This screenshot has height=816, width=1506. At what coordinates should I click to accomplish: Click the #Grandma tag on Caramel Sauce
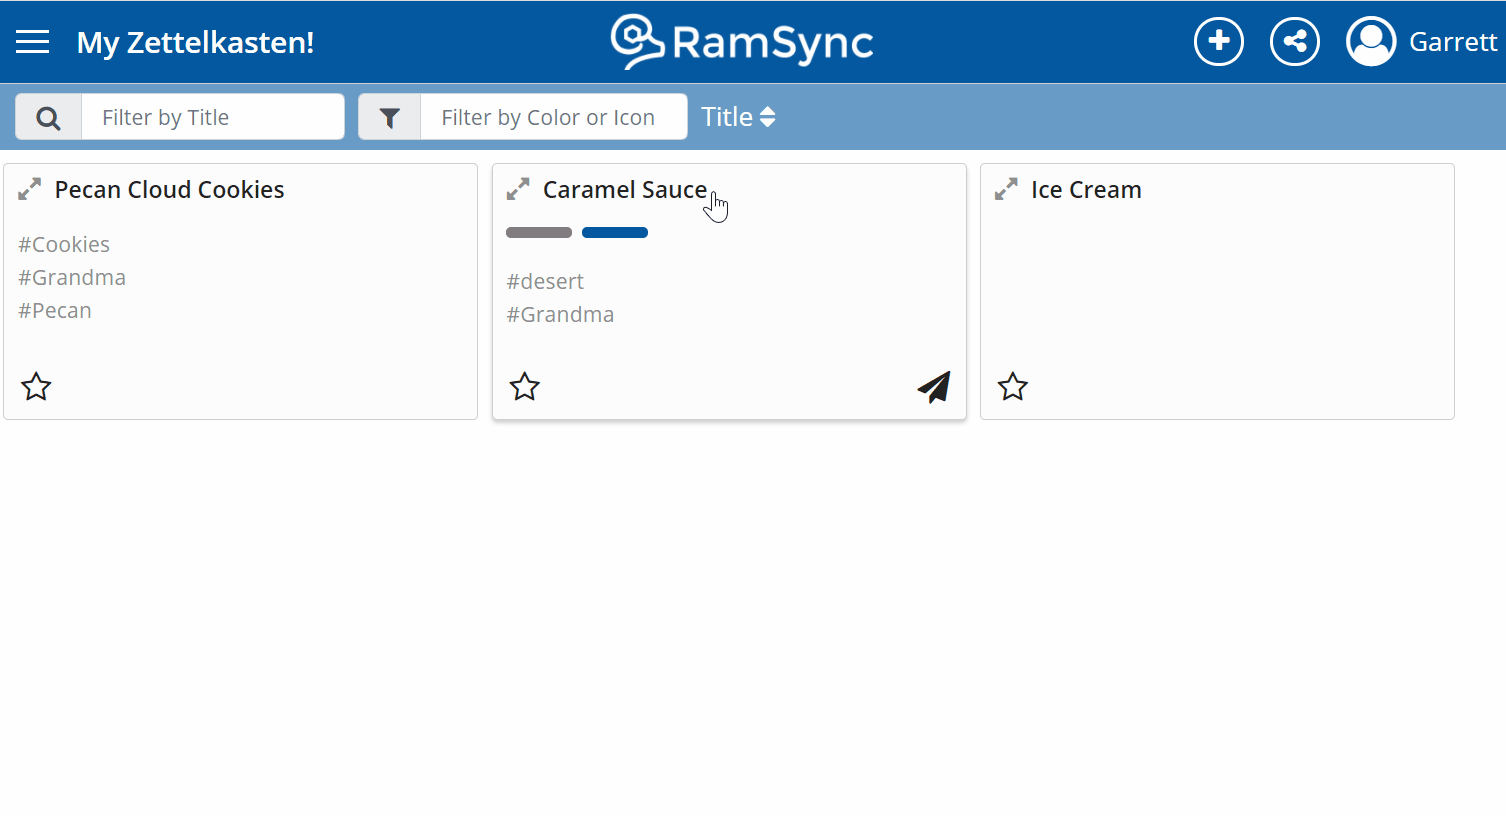tap(560, 314)
